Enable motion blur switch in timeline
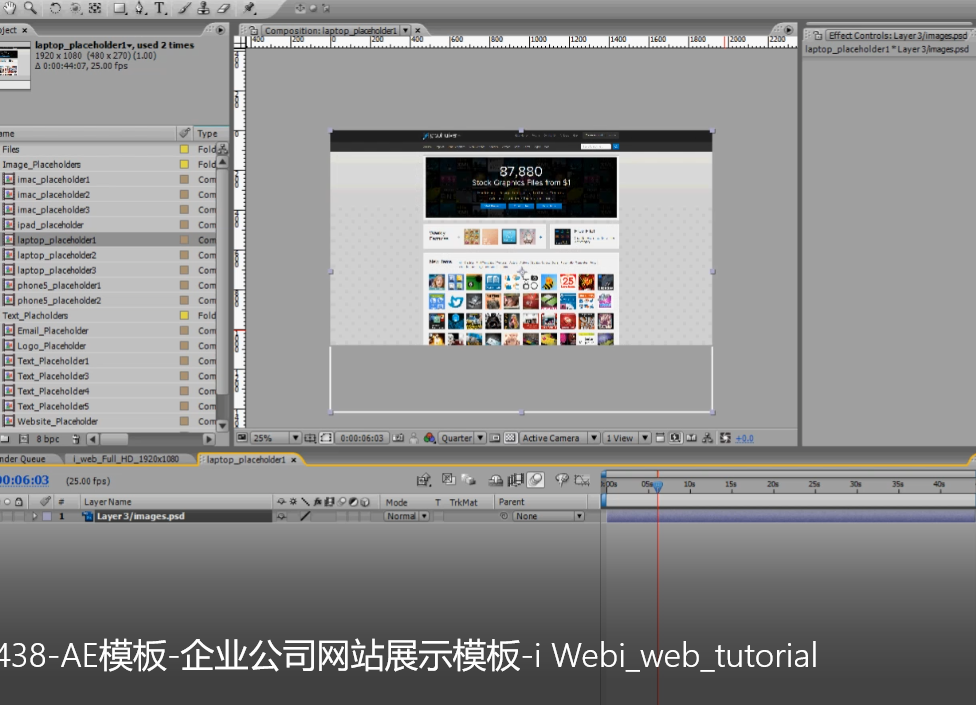Image resolution: width=976 pixels, height=705 pixels. [535, 480]
